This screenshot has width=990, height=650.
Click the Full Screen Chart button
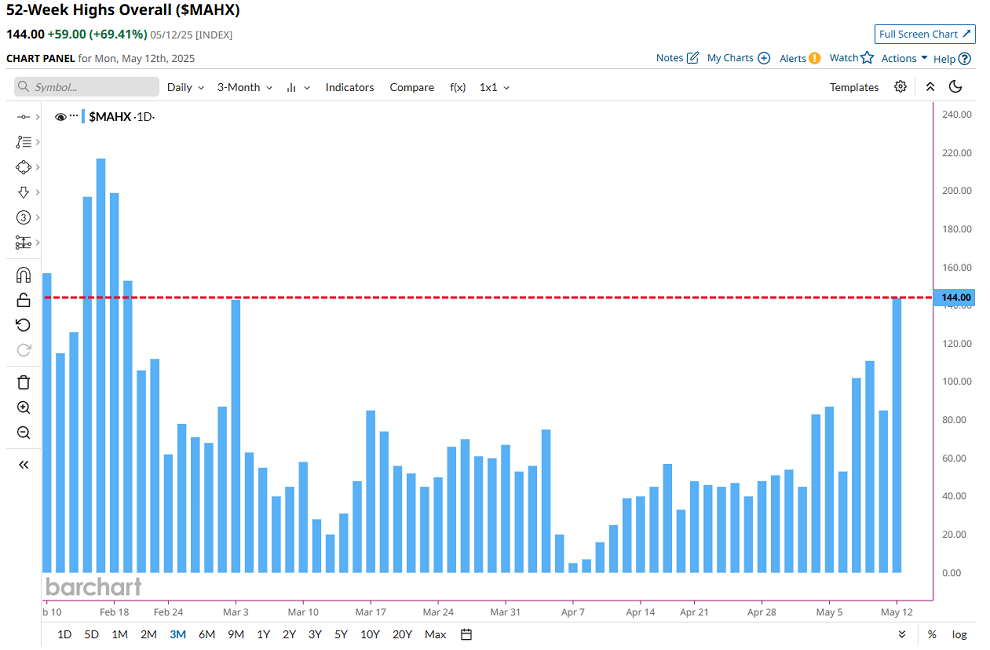coord(924,34)
